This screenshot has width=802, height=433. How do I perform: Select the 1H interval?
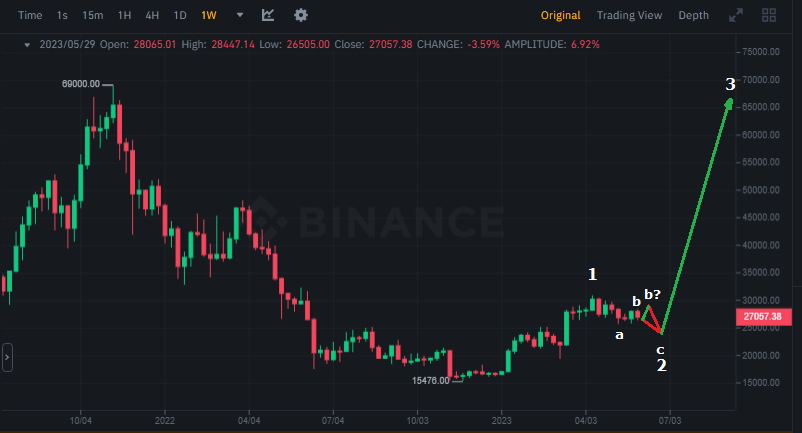tap(124, 15)
